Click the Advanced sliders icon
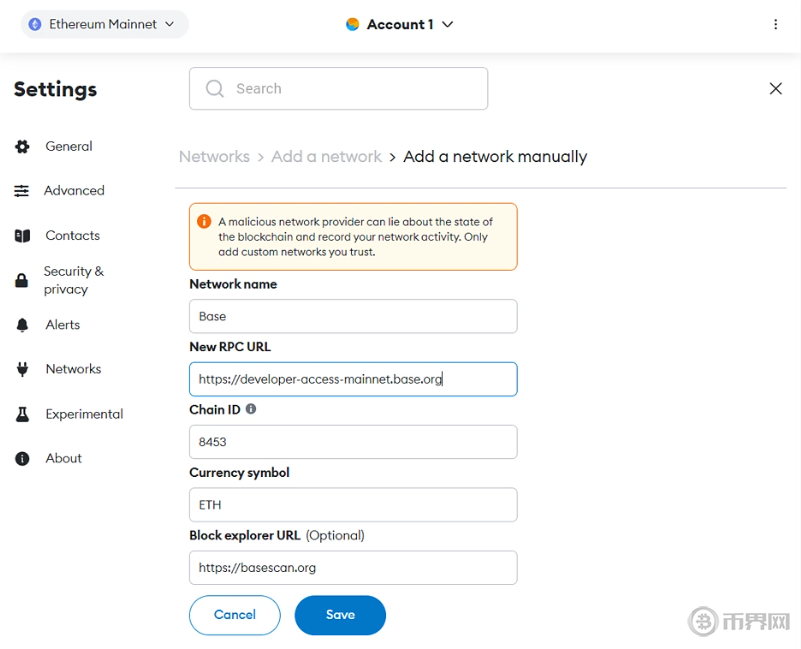The image size is (801, 649). 22,191
